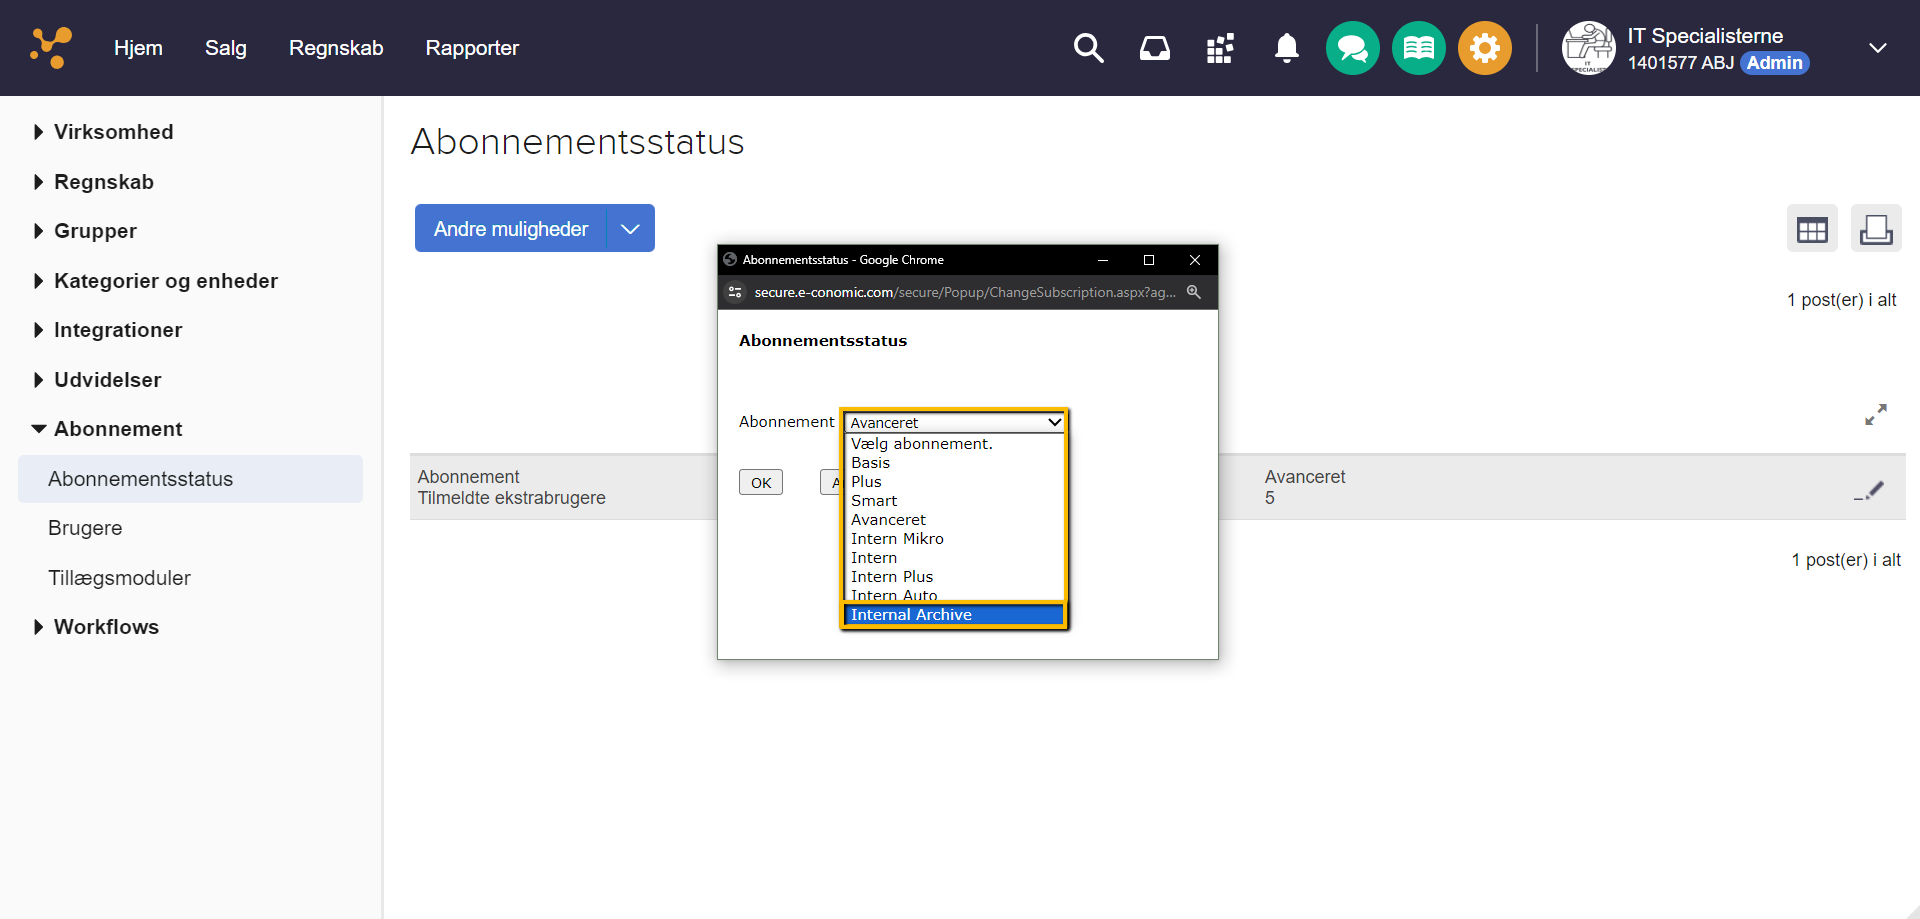Choose Intern Mikro subscription option
The height and width of the screenshot is (919, 1920).
point(897,539)
